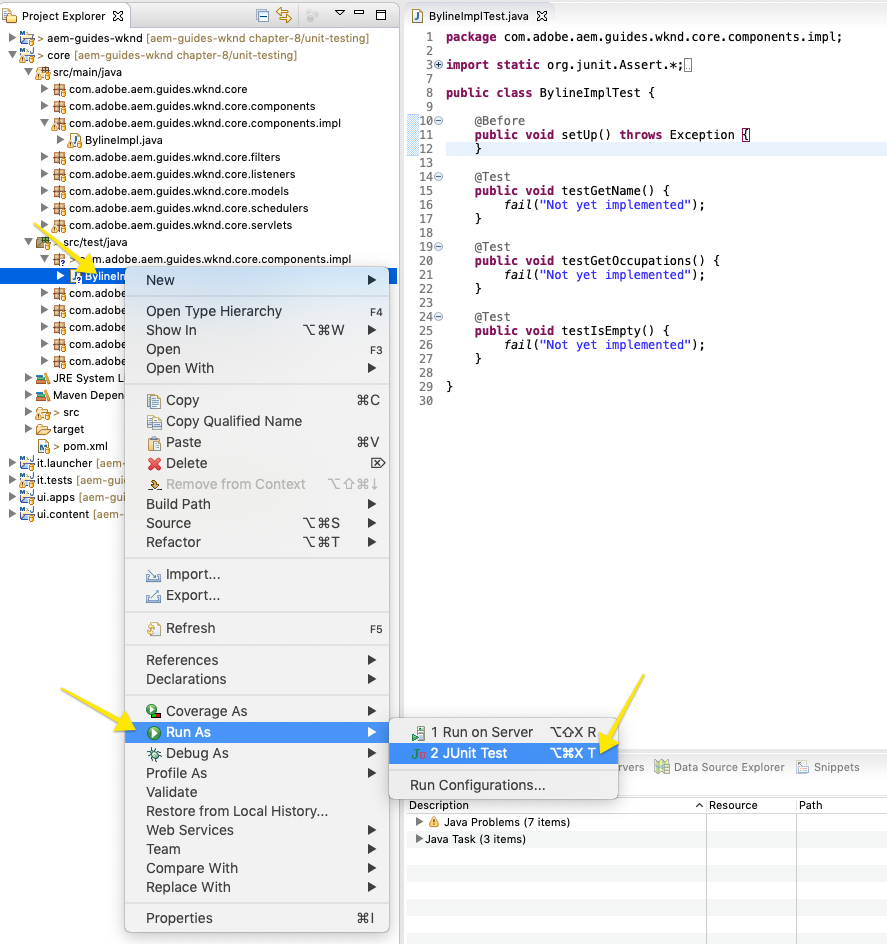Open the New submenu
The height and width of the screenshot is (944, 887).
pos(257,280)
